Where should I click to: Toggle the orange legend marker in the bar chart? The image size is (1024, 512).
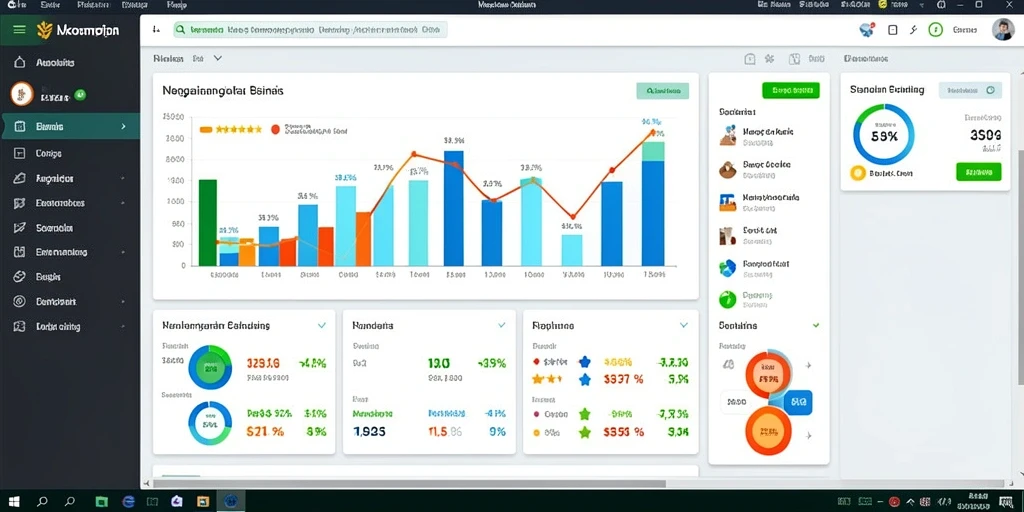click(206, 130)
